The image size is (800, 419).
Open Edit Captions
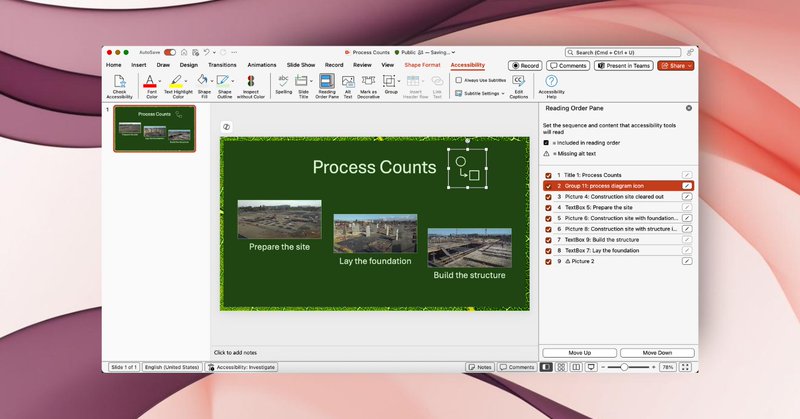pyautogui.click(x=519, y=86)
